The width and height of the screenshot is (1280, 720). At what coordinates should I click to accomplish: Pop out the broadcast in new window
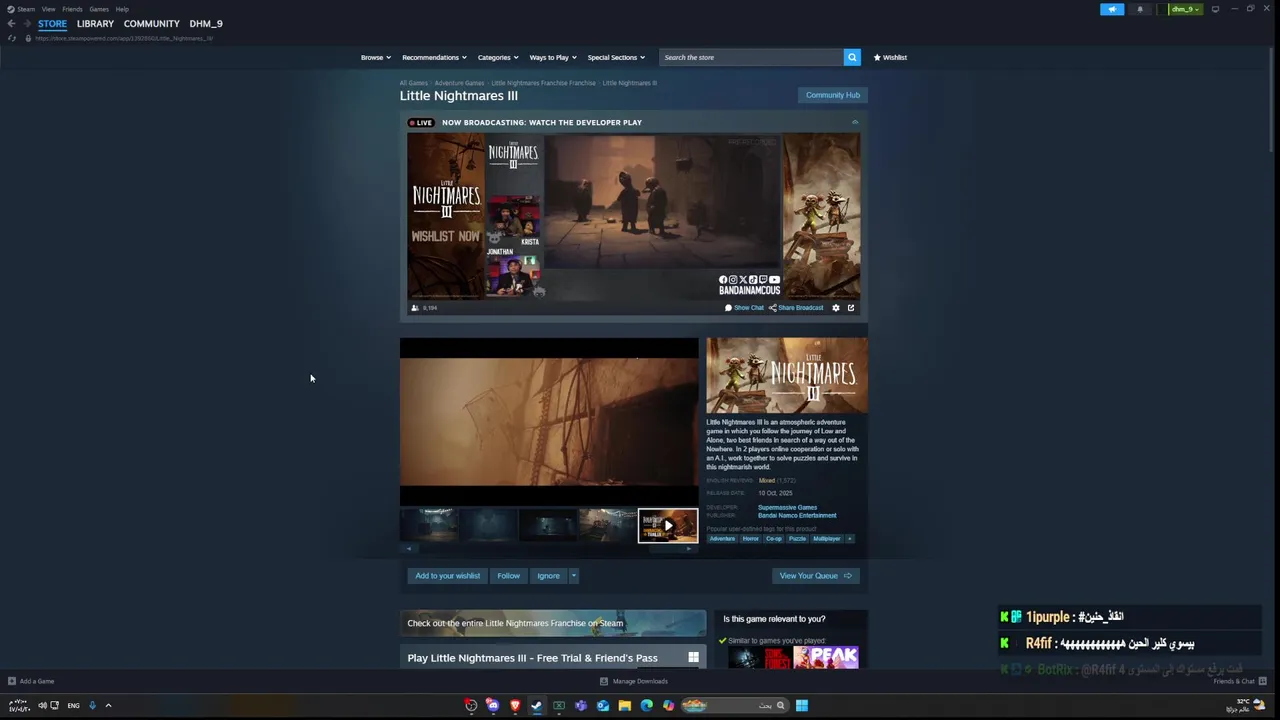[851, 308]
